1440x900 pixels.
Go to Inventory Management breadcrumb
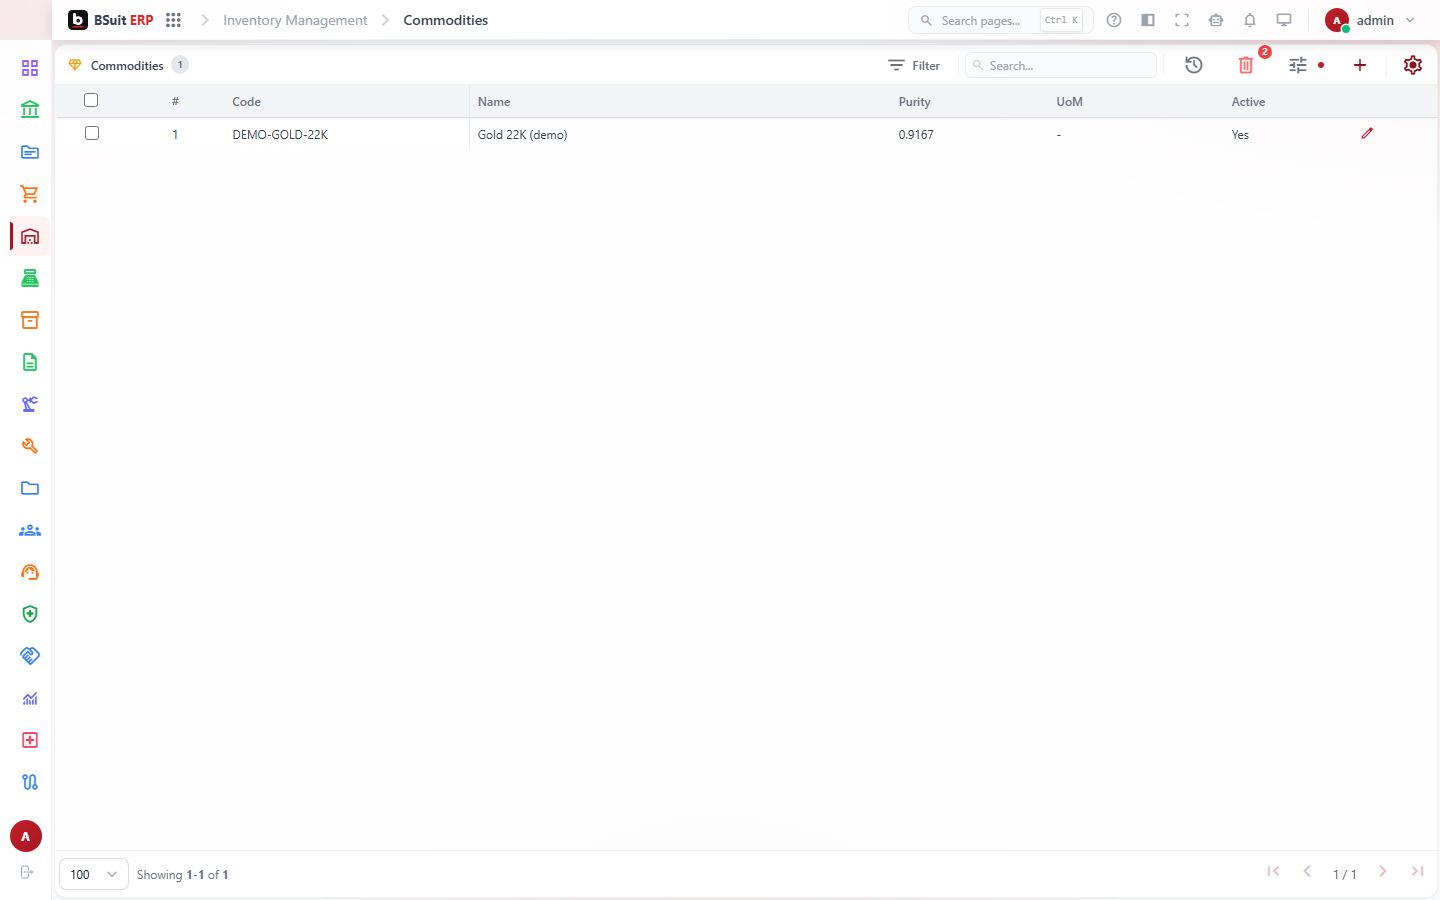coord(295,20)
